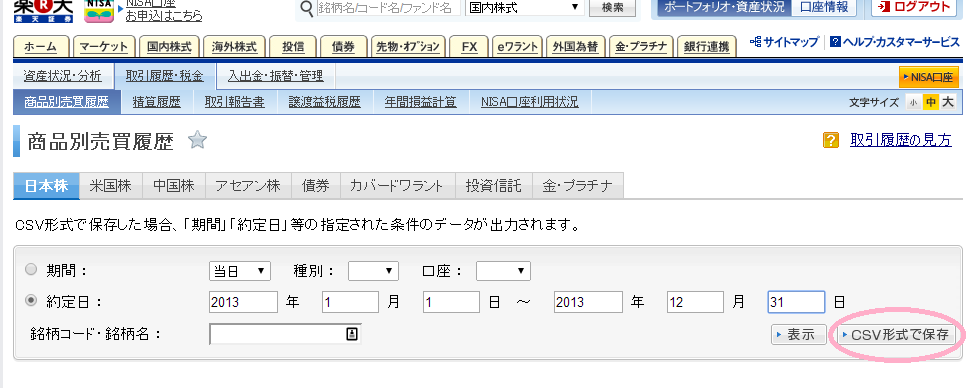The height and width of the screenshot is (388, 972).
Task: Open the 先物・オプション menu tab
Action: [407, 46]
